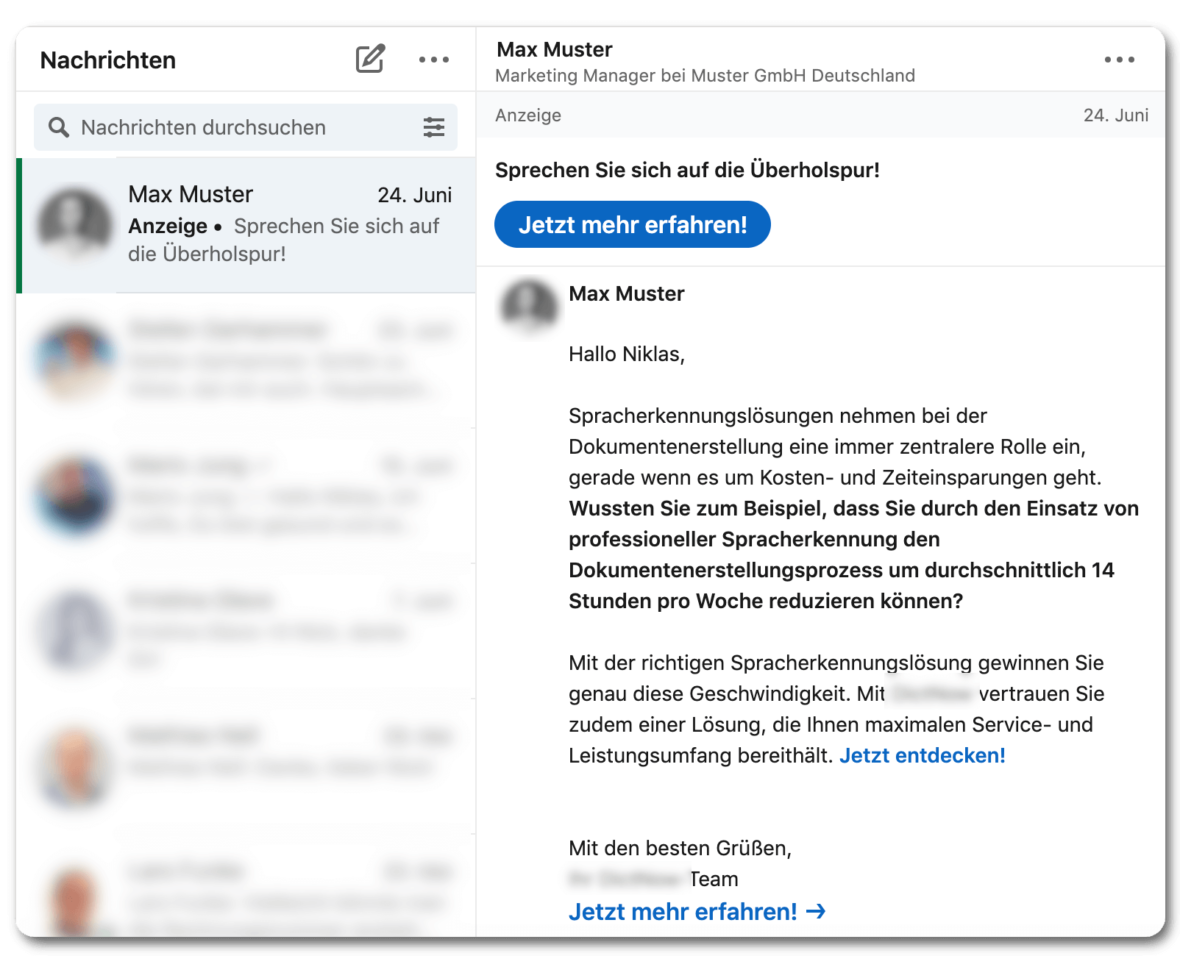Follow the Jetzt entdecken link

(921, 755)
